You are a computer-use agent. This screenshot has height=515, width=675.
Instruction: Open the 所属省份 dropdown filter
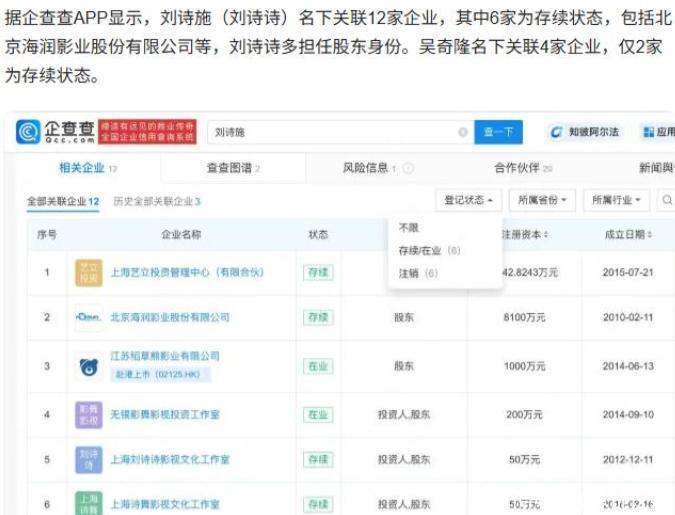pyautogui.click(x=542, y=201)
